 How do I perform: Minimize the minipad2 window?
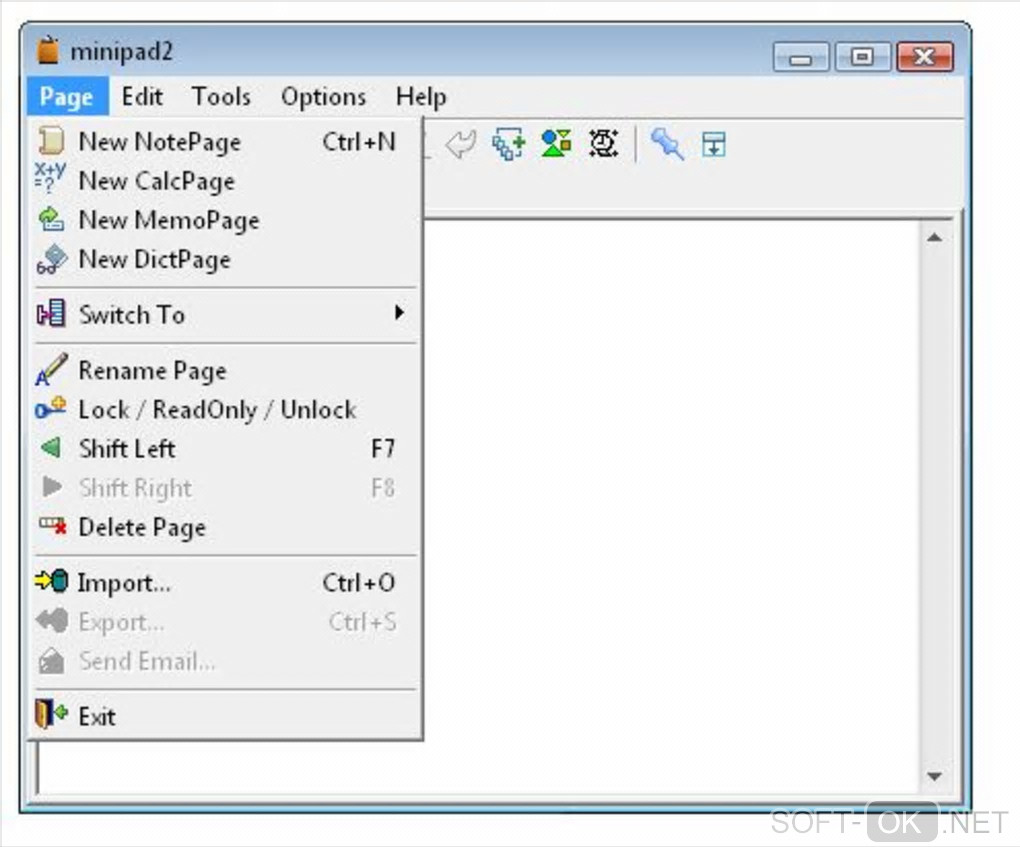click(x=800, y=57)
